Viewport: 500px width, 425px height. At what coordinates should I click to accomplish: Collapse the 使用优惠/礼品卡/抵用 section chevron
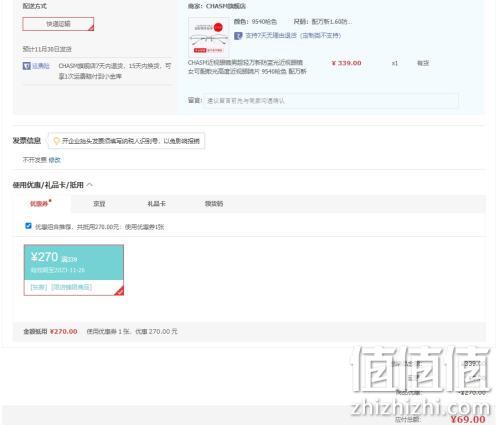[90, 185]
